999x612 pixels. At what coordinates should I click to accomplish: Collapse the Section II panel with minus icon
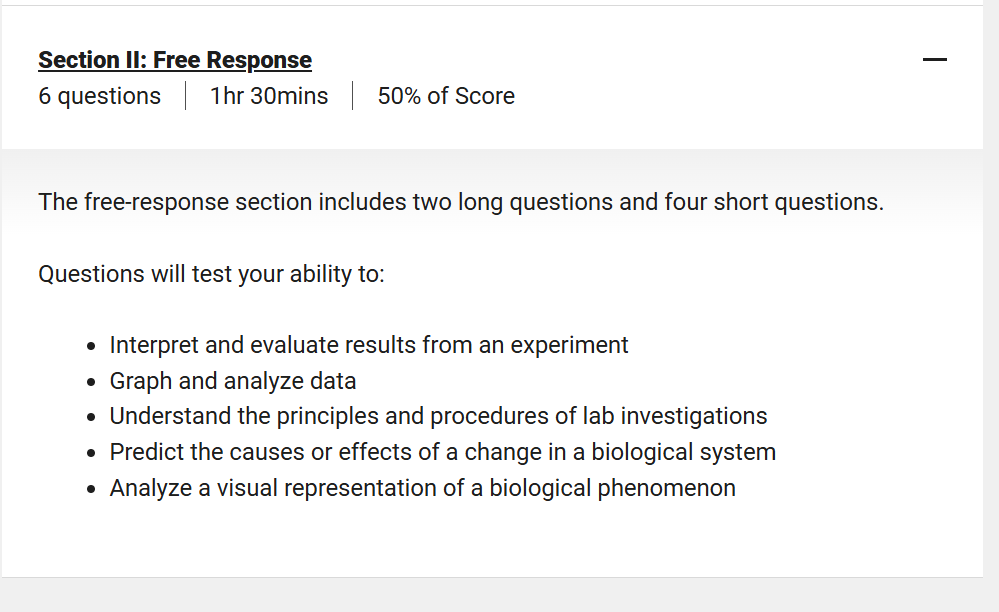(934, 61)
